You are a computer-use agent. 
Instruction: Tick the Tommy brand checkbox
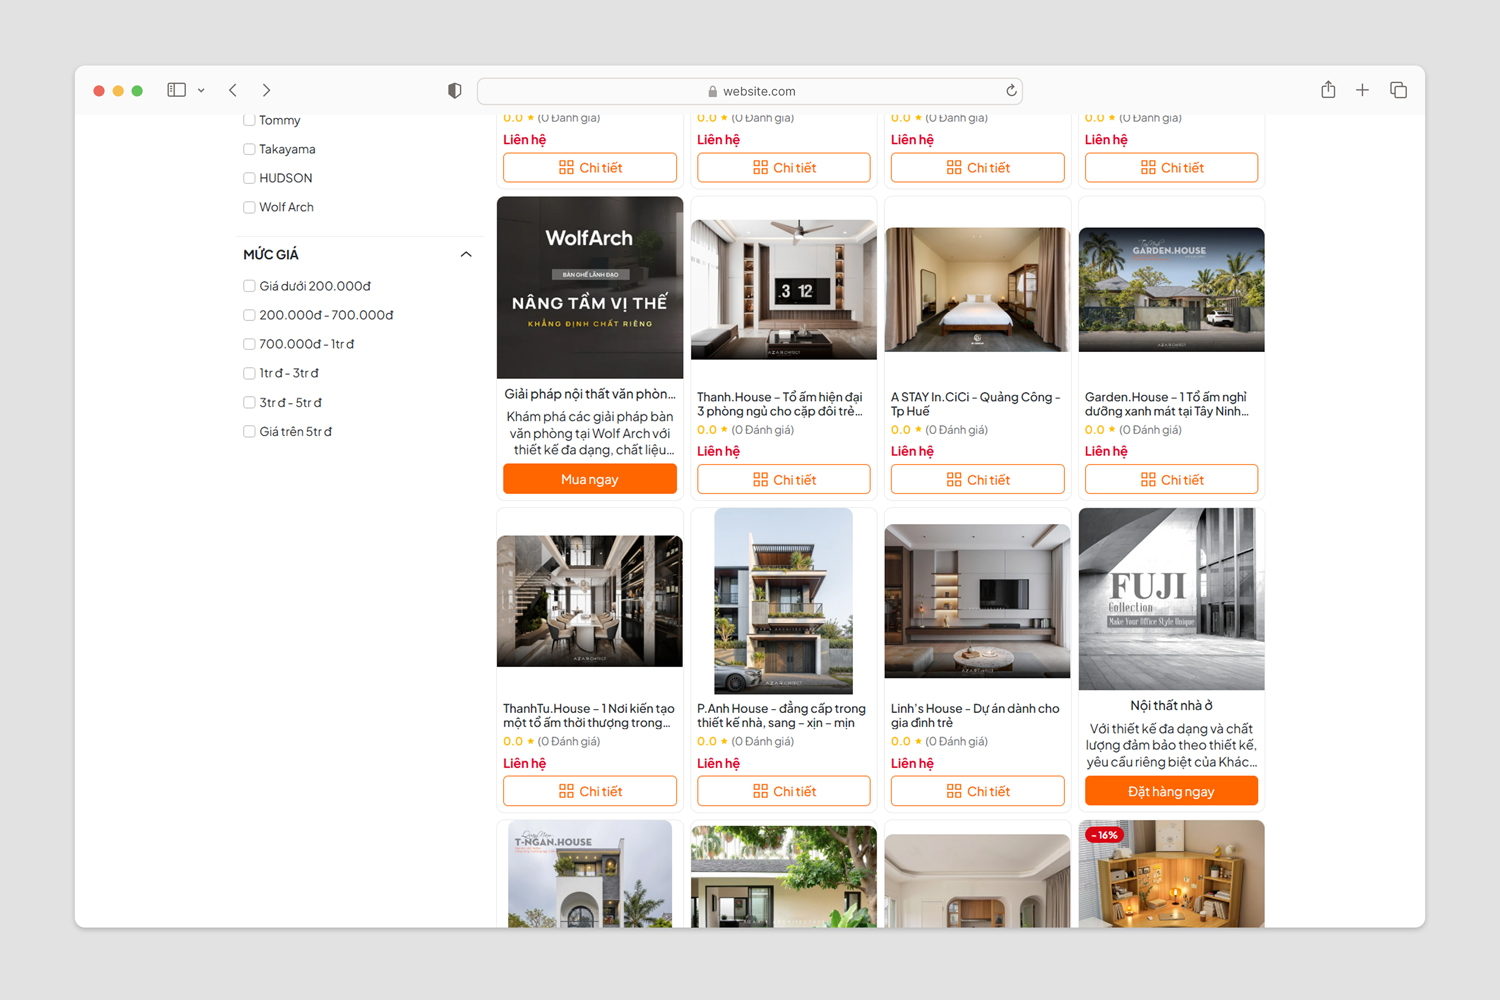[249, 120]
